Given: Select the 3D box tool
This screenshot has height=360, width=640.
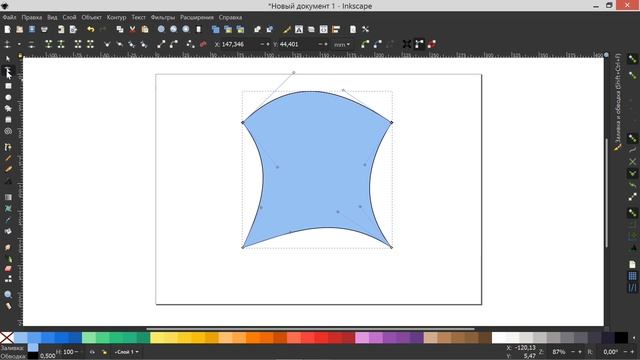Looking at the screenshot, I should pyautogui.click(x=8, y=120).
